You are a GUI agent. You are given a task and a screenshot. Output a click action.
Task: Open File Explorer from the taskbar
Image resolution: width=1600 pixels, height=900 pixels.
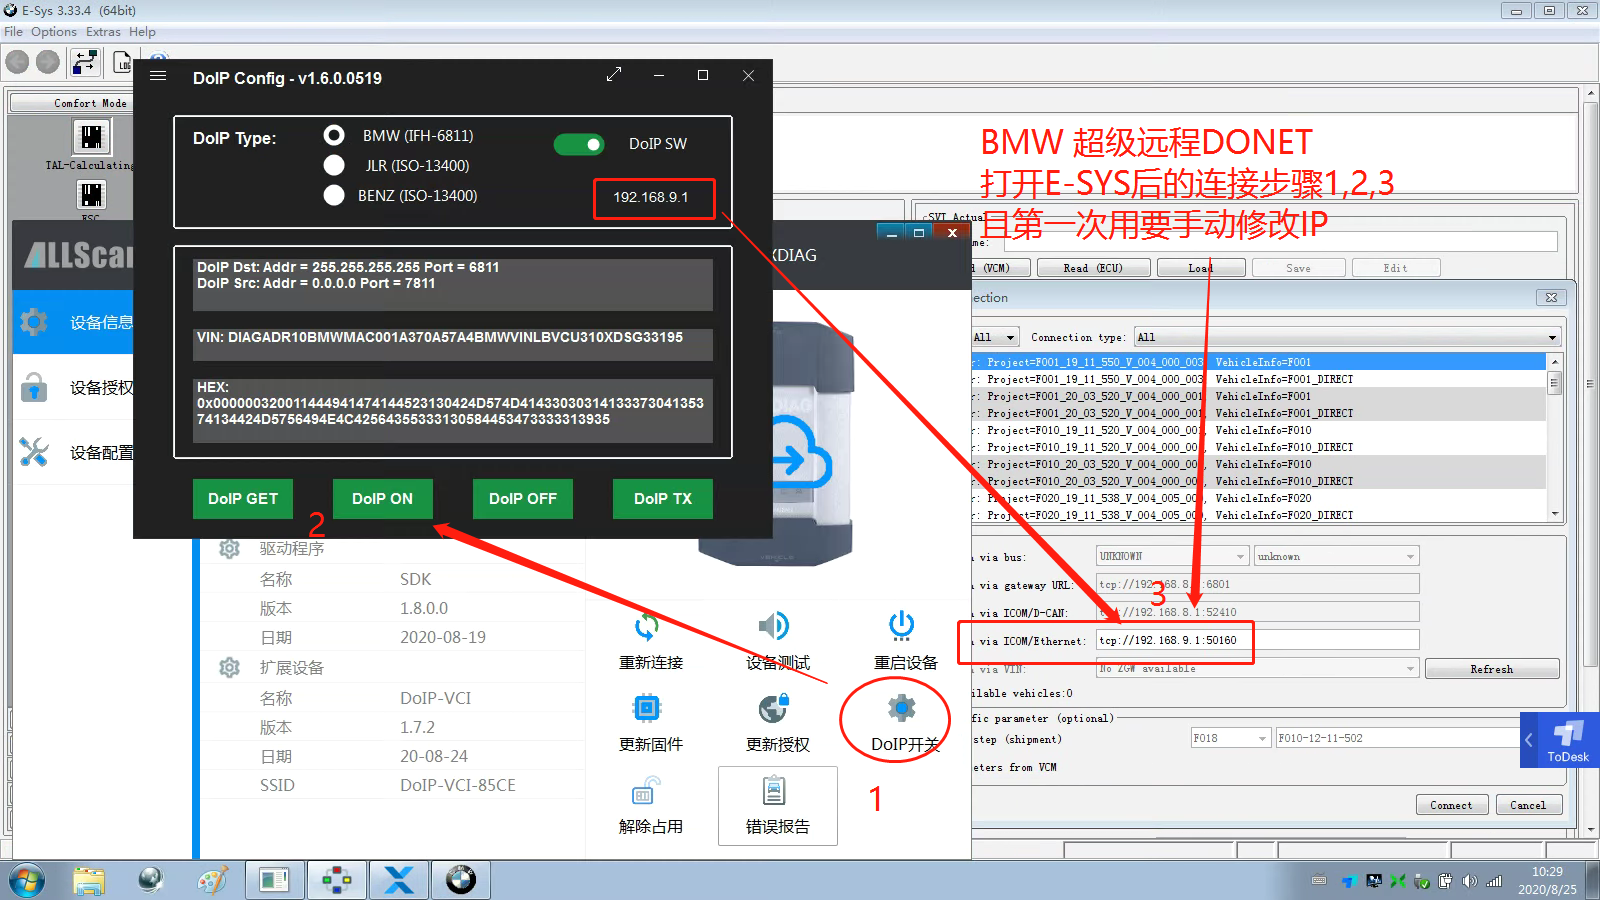pyautogui.click(x=89, y=880)
